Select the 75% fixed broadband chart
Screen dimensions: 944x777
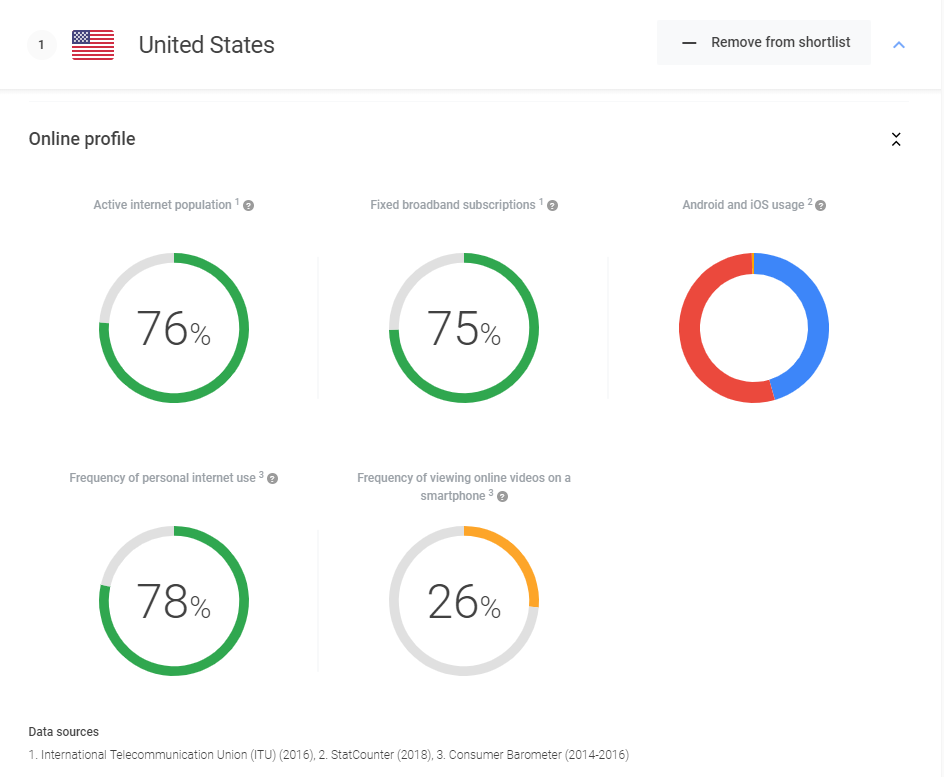[464, 328]
